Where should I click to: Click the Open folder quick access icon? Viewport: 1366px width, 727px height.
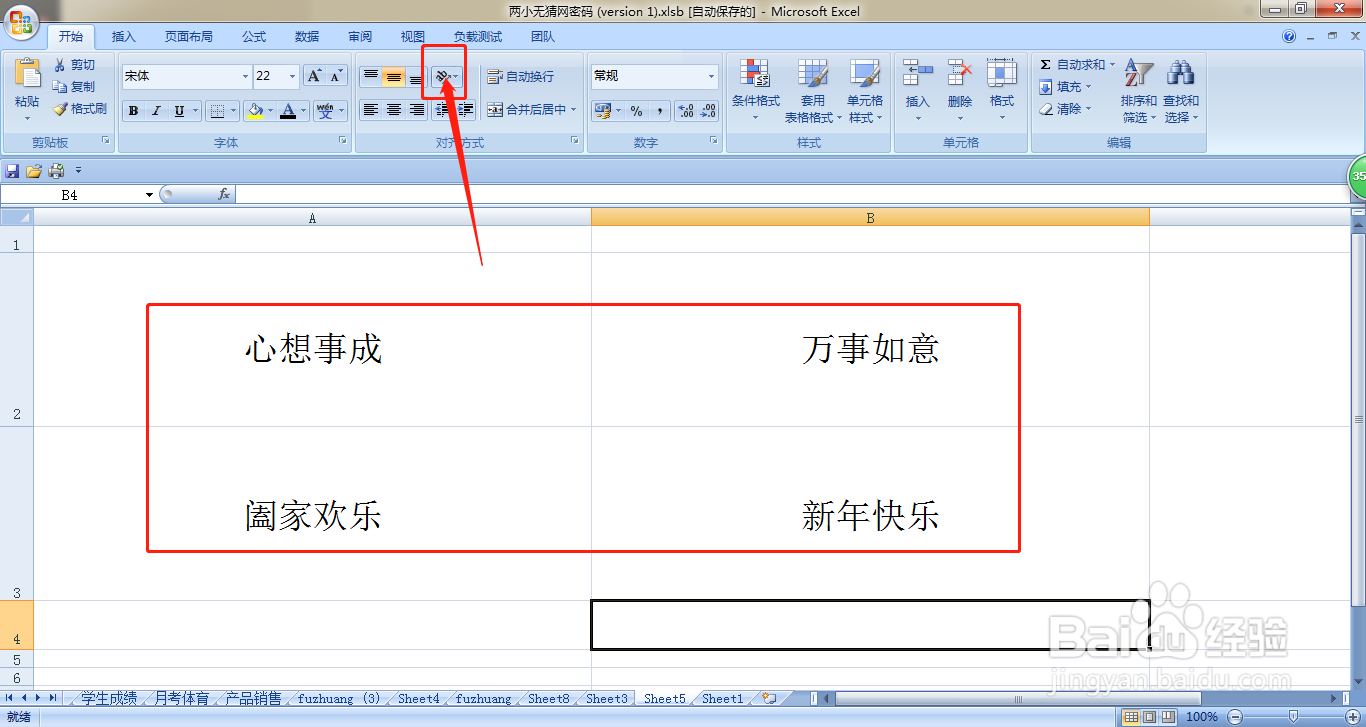pos(34,171)
